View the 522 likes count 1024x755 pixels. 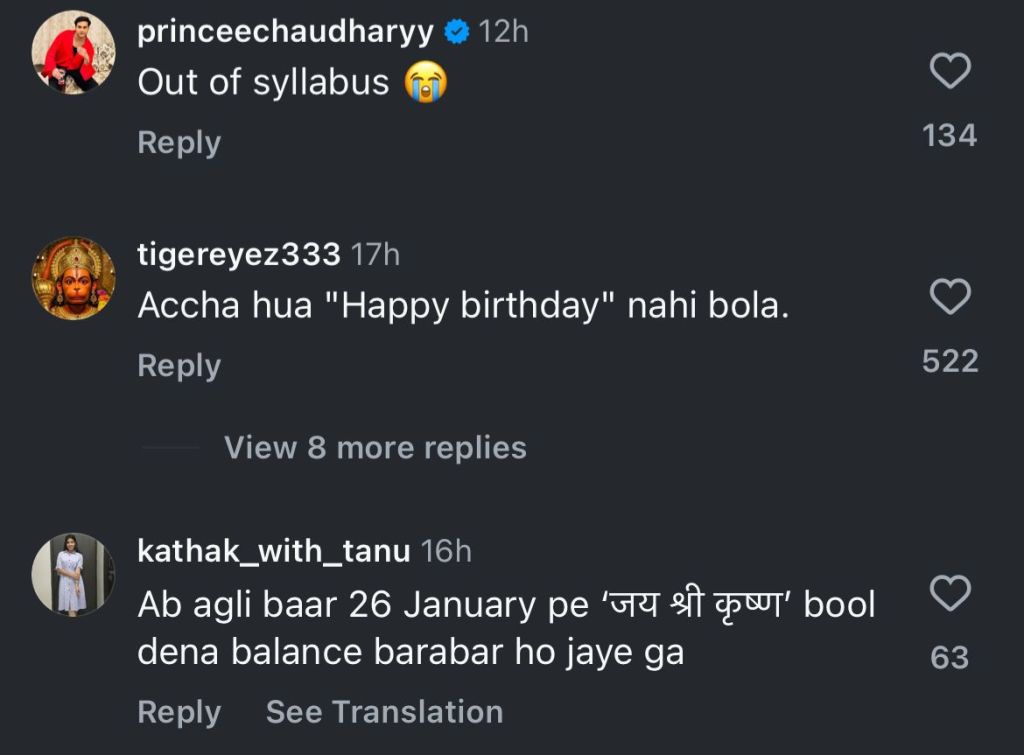click(x=950, y=361)
